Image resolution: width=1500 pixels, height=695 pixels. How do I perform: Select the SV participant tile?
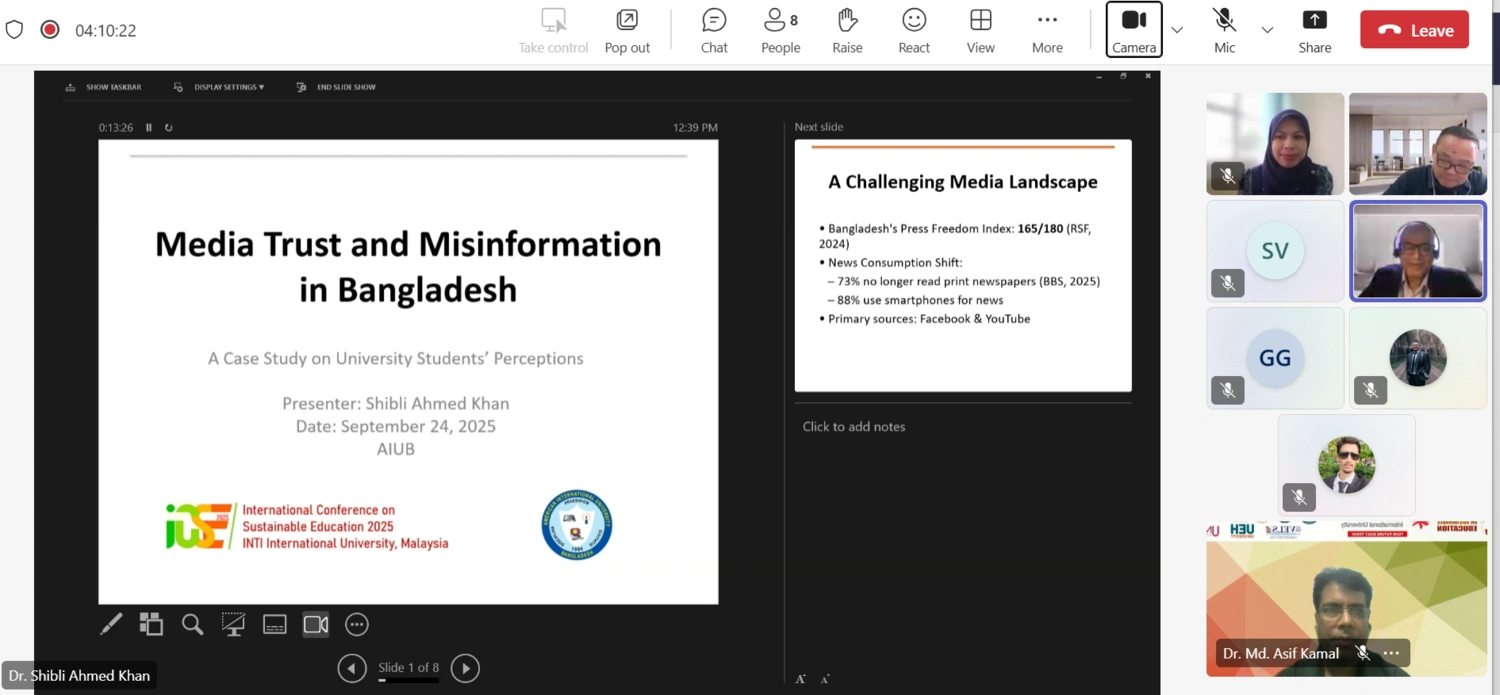coord(1275,251)
